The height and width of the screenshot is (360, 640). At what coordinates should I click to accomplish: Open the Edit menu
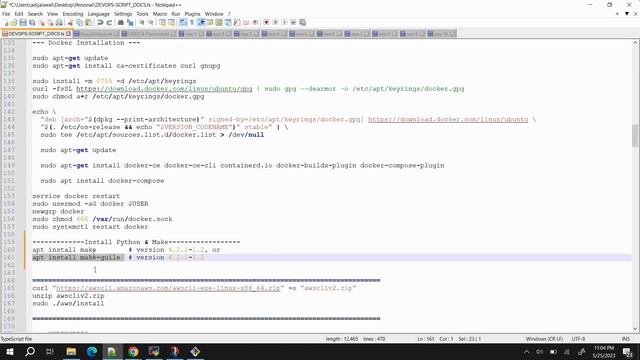[19, 14]
